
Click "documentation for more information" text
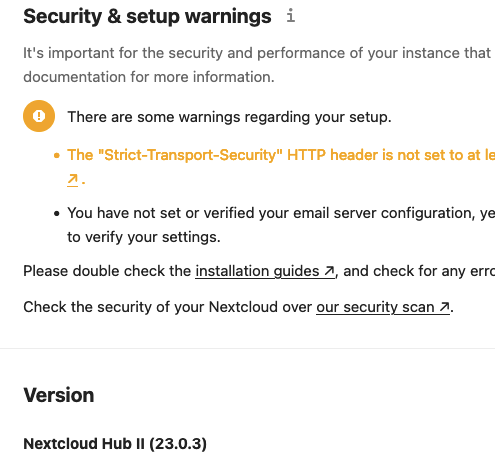pos(149,77)
